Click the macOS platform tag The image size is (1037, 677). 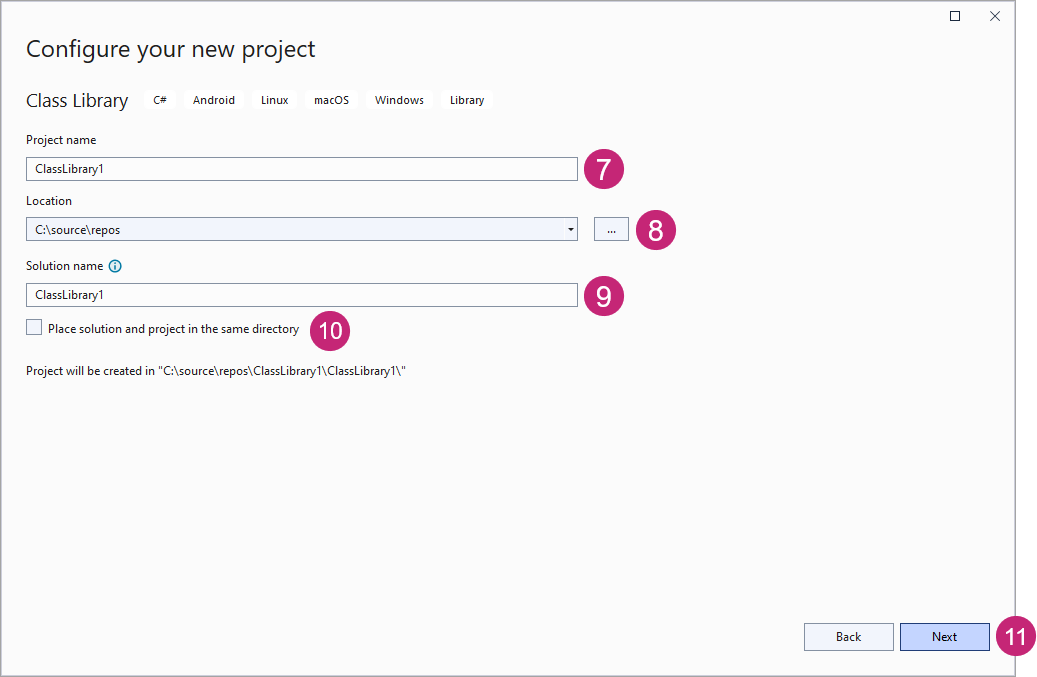(x=331, y=100)
